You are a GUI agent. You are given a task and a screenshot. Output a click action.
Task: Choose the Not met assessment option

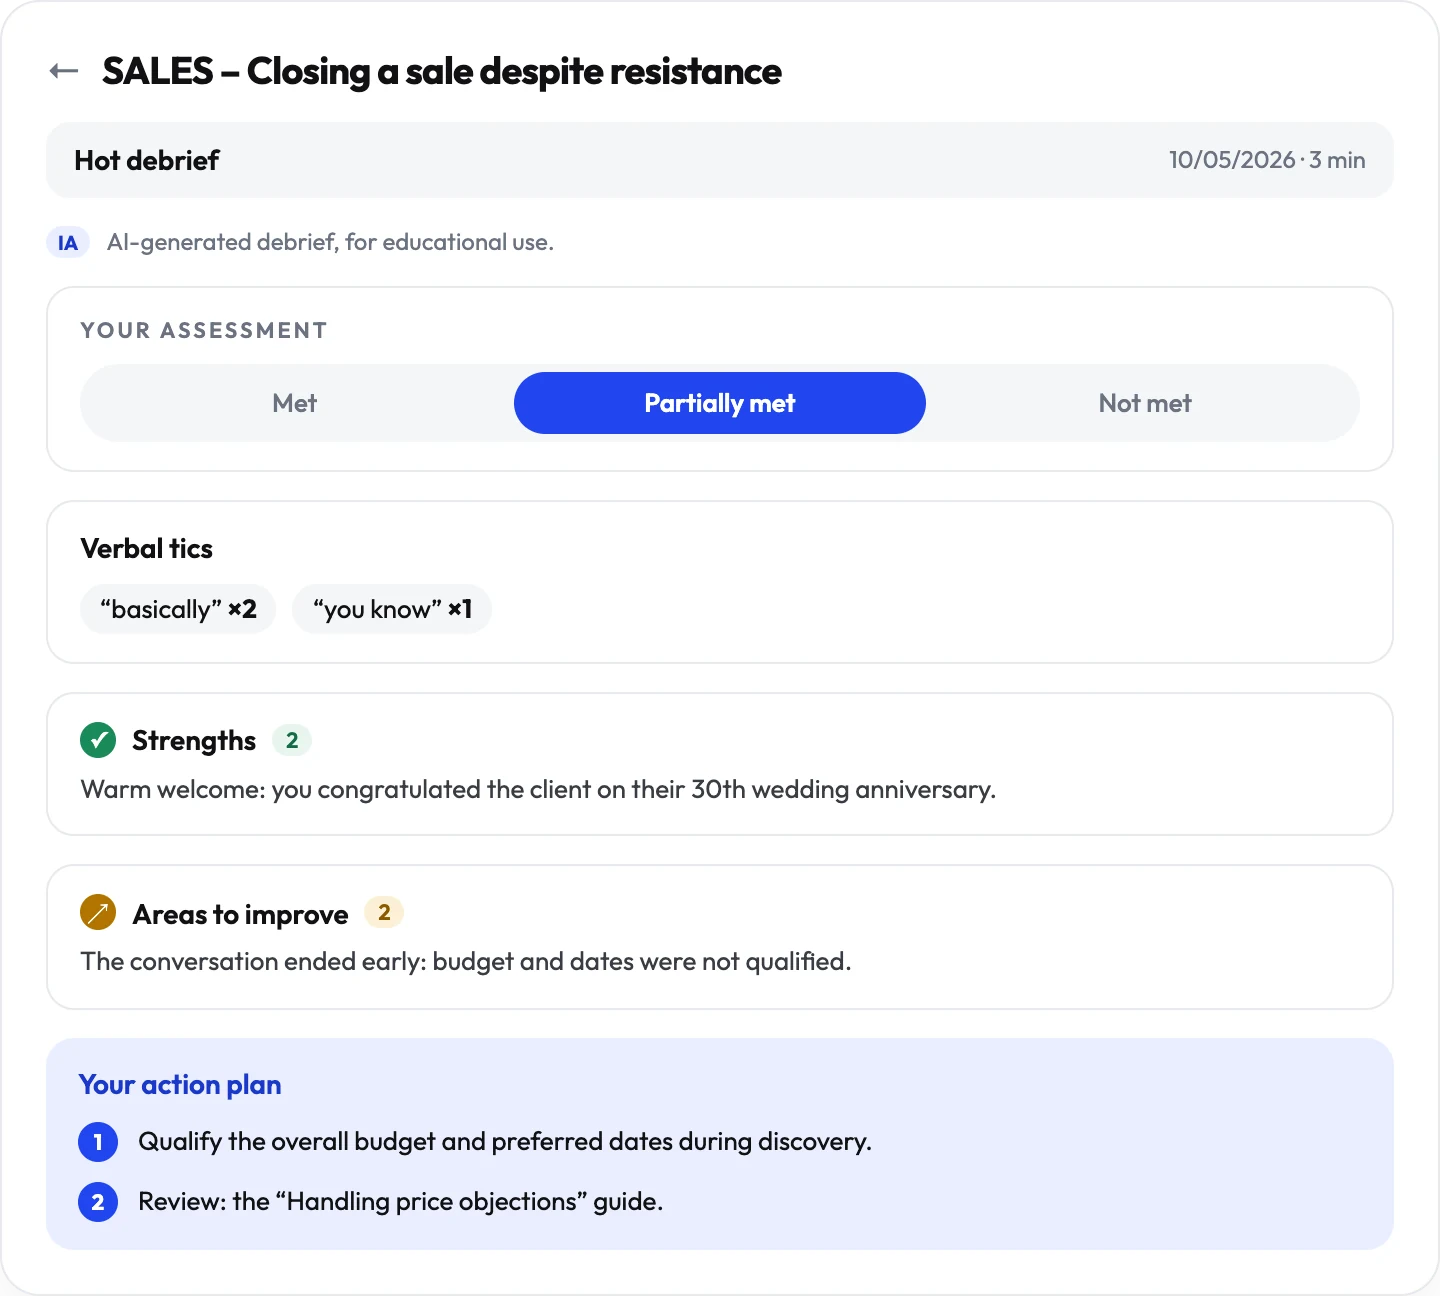[1145, 403]
